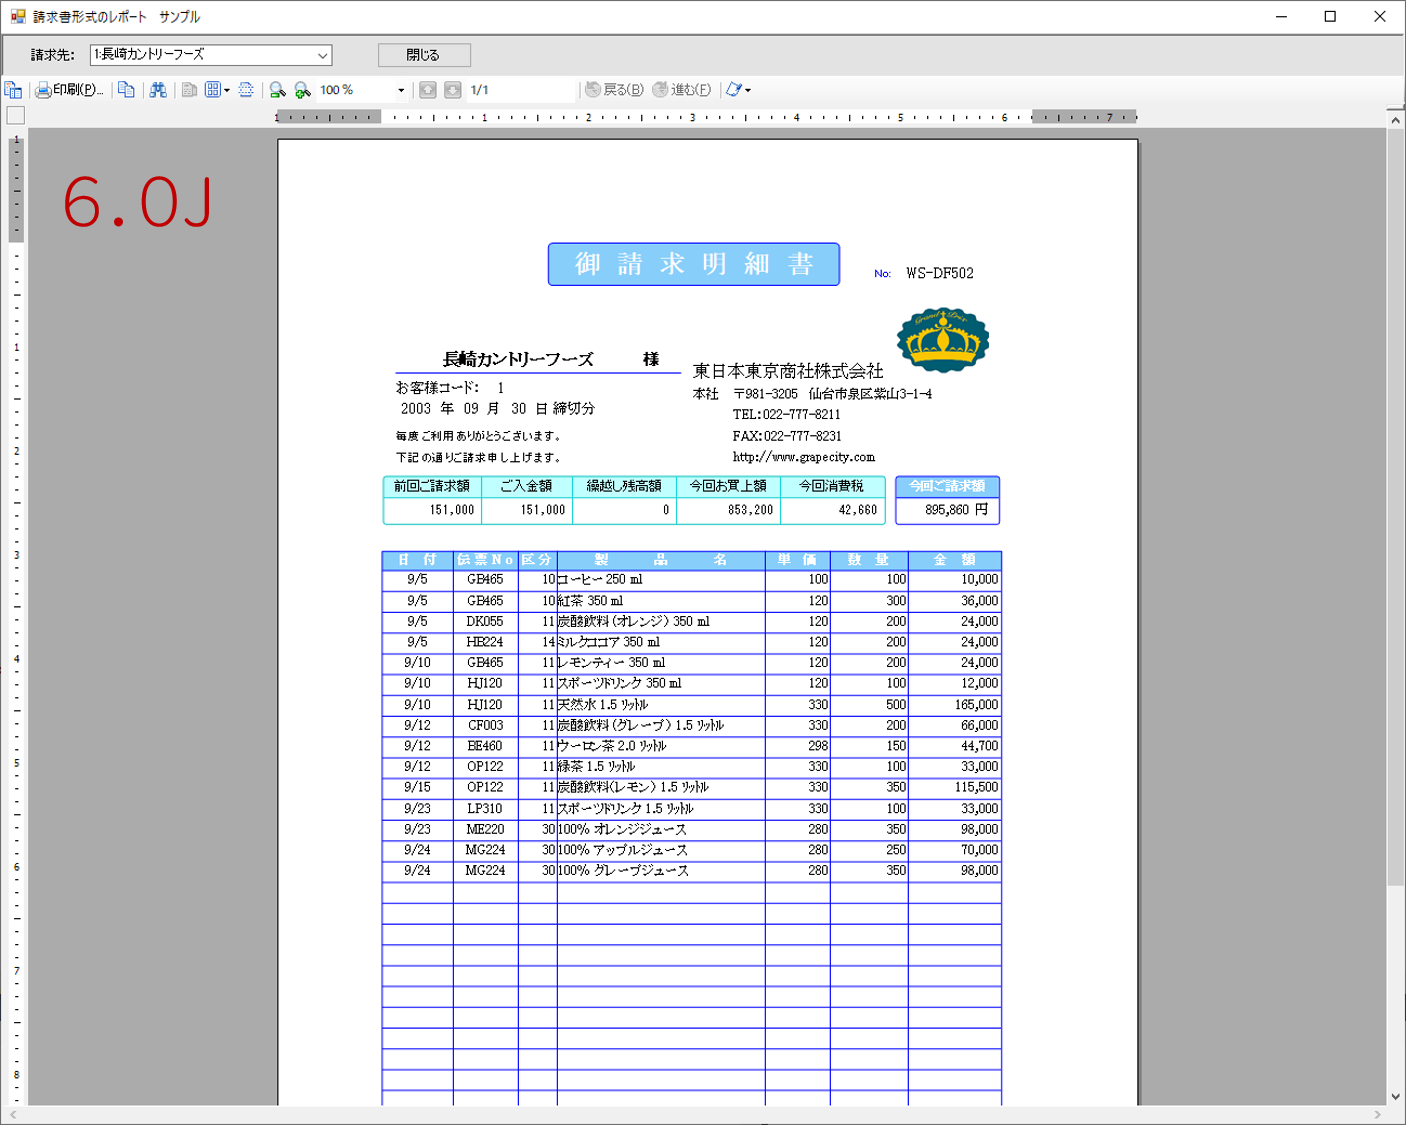
Task: Enable continuous scroll view icon
Action: [x=246, y=90]
